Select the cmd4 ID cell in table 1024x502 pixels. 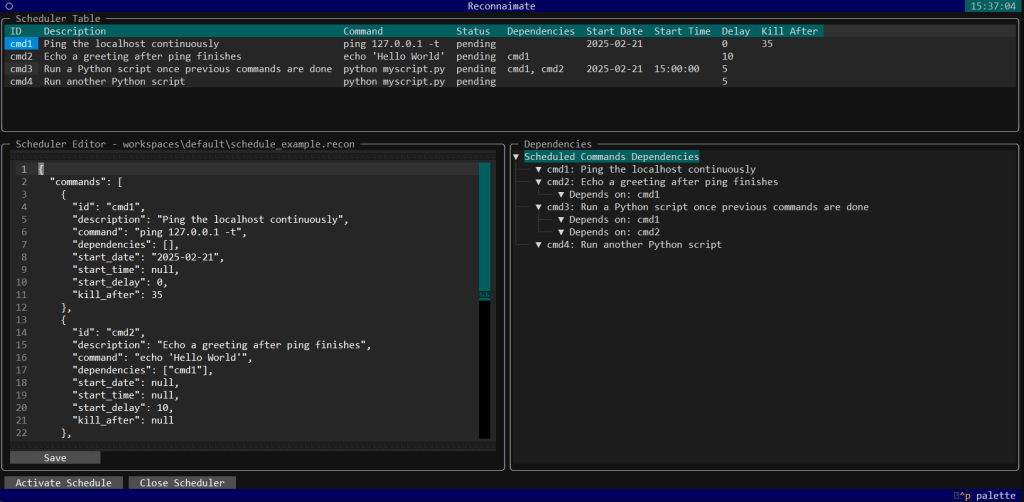click(x=21, y=82)
